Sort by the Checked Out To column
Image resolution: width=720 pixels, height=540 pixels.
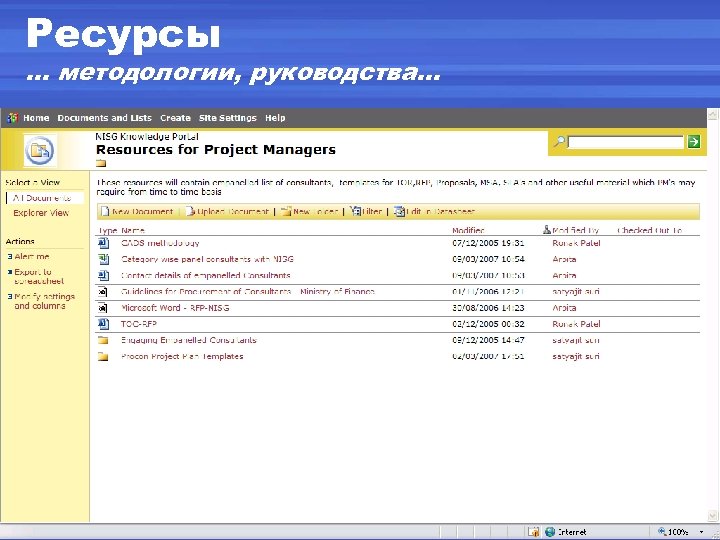coord(649,231)
